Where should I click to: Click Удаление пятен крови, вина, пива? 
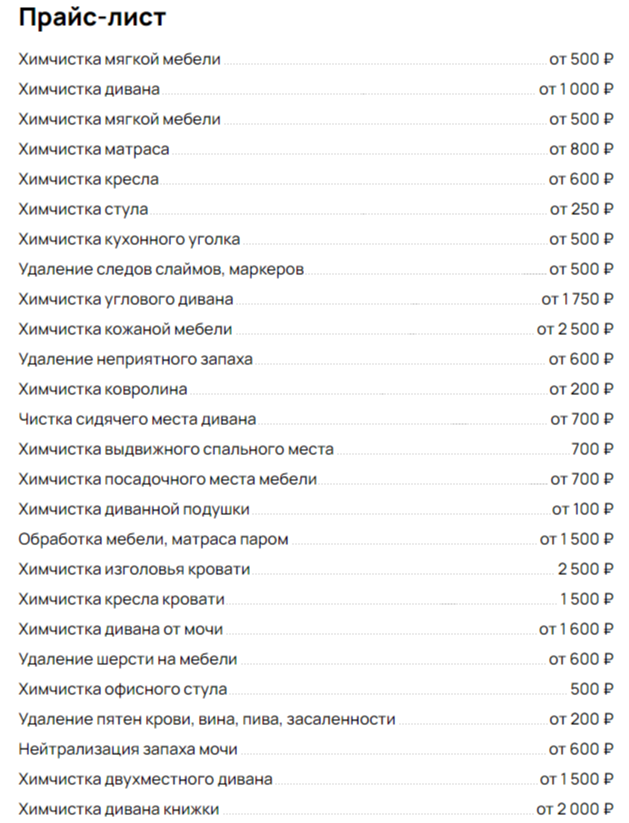(206, 719)
